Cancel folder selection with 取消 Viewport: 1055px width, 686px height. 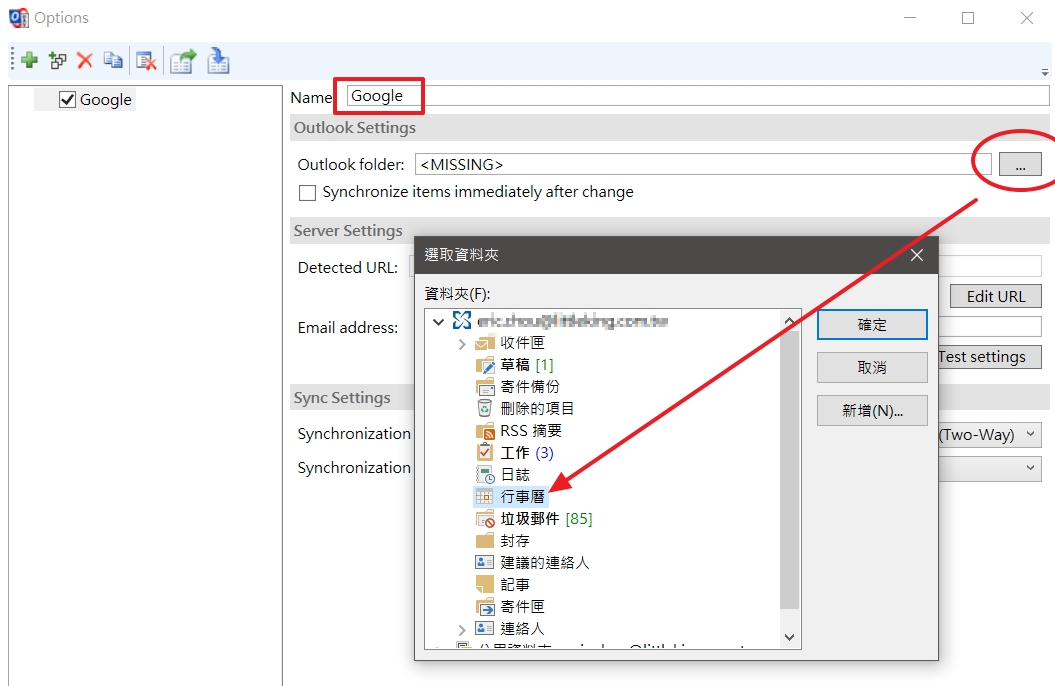point(872,368)
